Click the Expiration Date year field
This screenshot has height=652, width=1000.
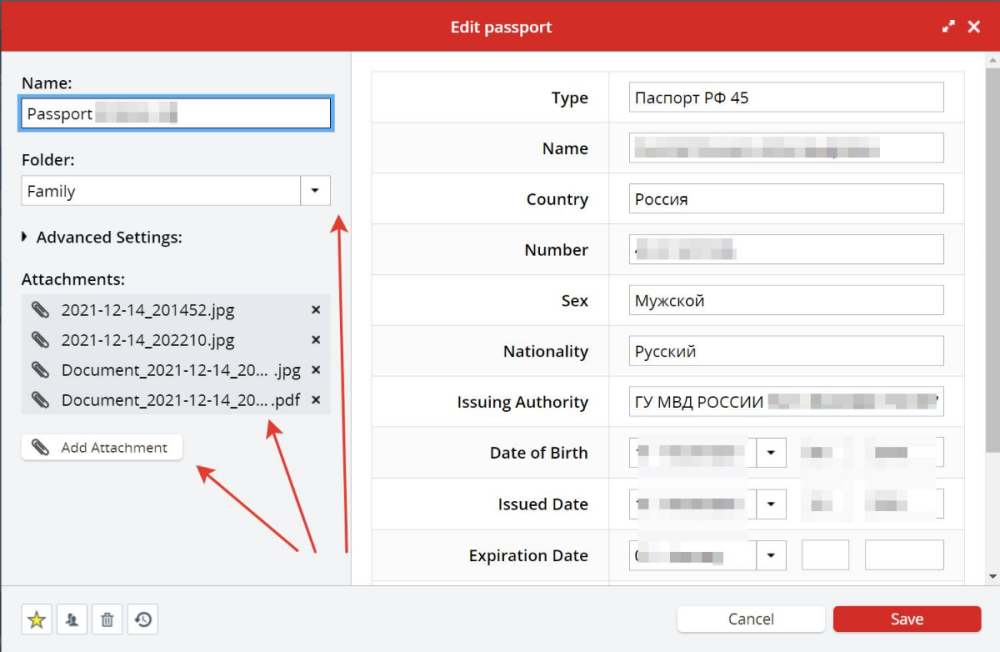pos(904,555)
